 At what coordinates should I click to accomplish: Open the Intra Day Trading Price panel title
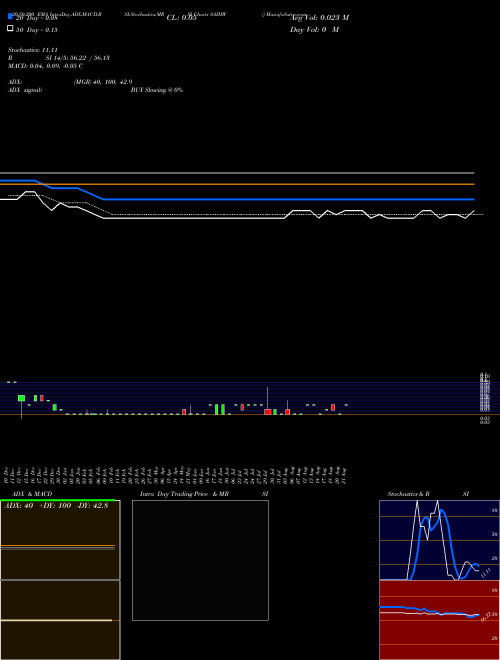[204, 494]
